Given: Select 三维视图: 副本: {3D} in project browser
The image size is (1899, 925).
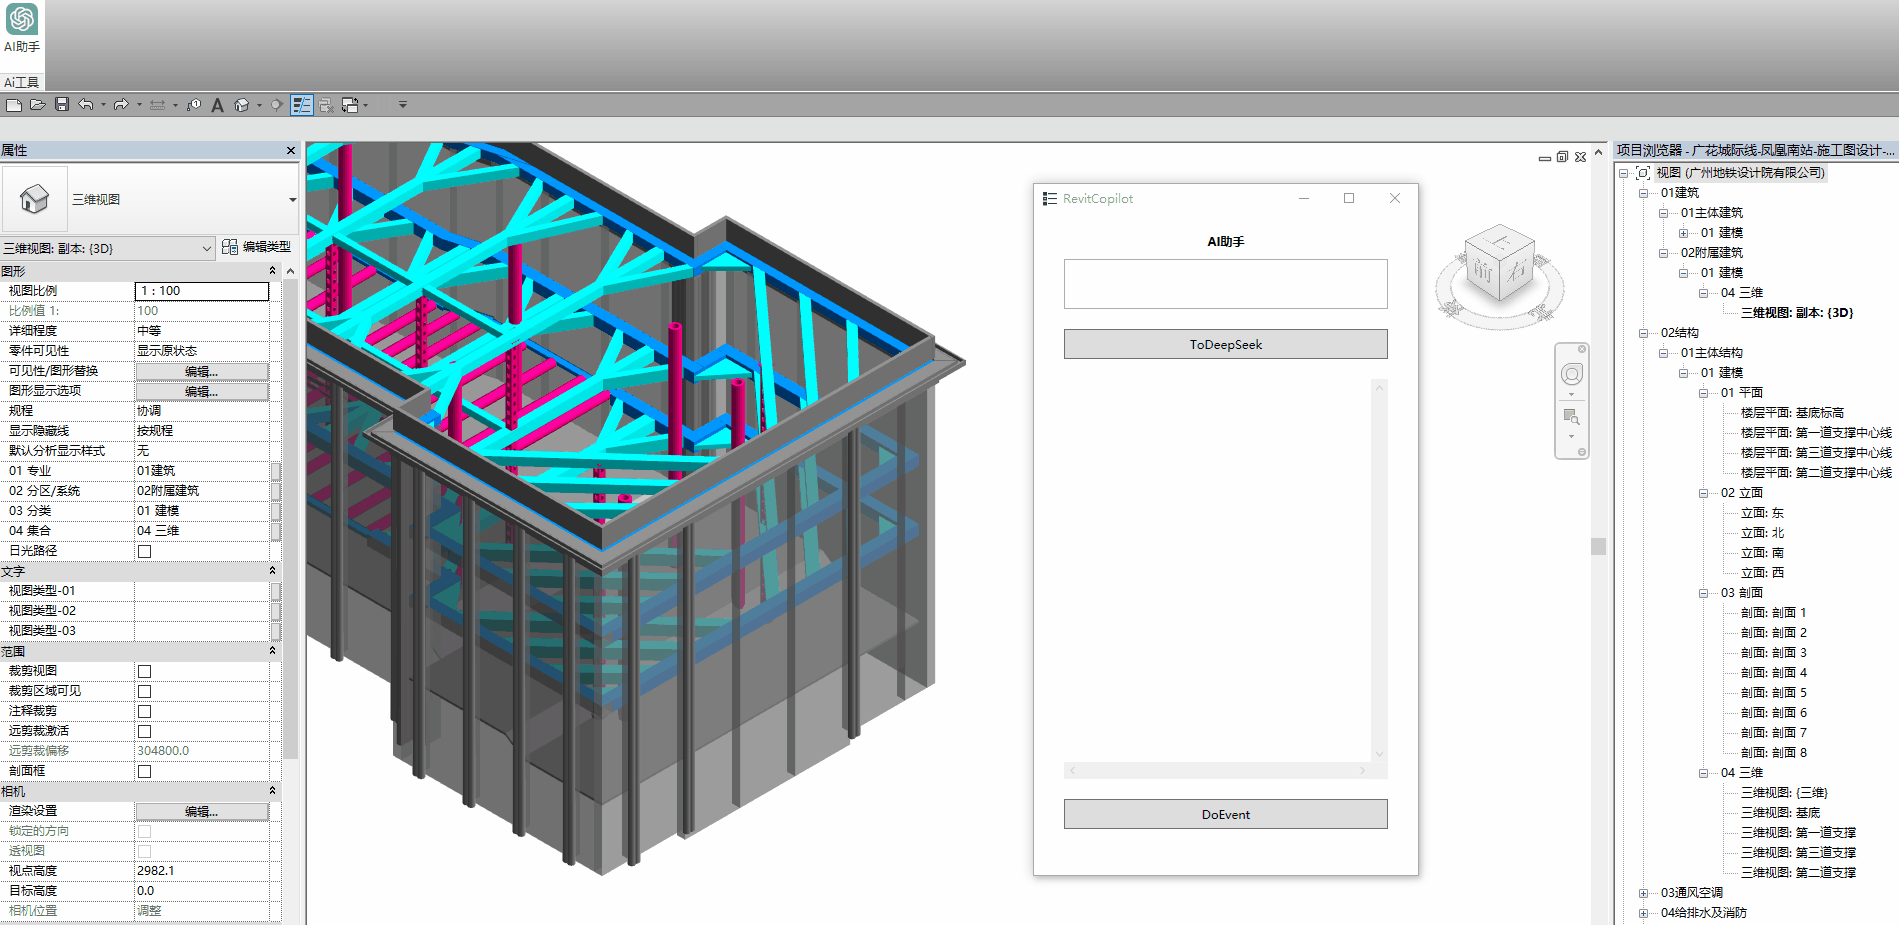Looking at the screenshot, I should 1797,313.
